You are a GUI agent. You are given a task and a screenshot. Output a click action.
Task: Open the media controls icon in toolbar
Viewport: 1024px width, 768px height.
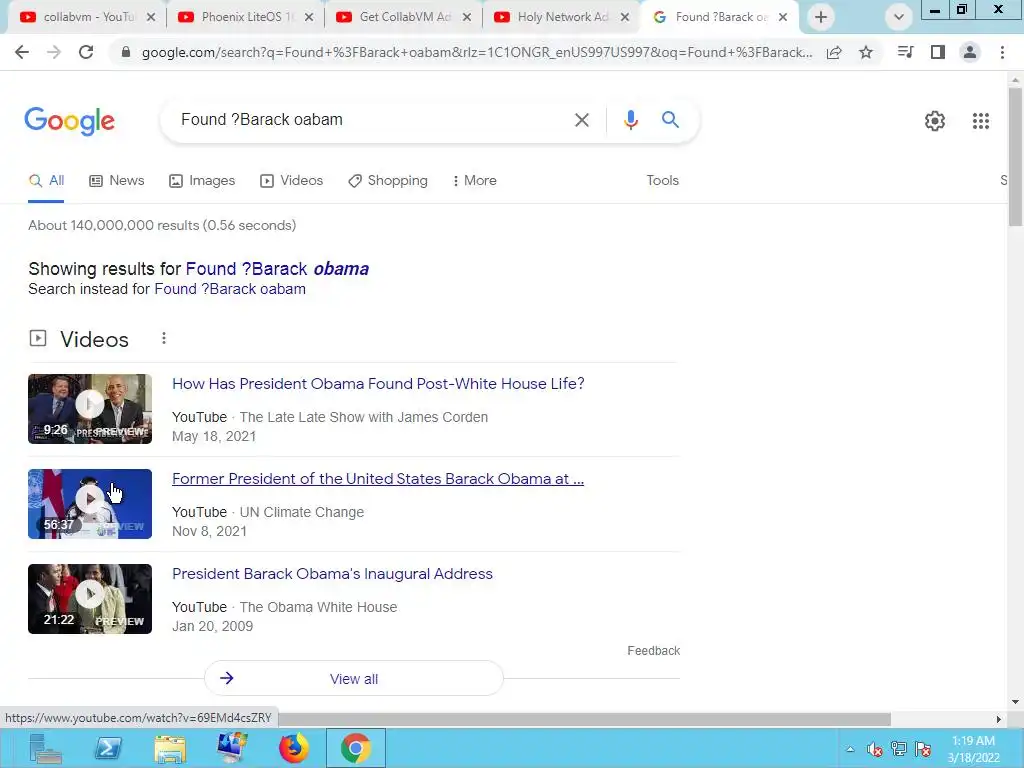click(x=905, y=52)
